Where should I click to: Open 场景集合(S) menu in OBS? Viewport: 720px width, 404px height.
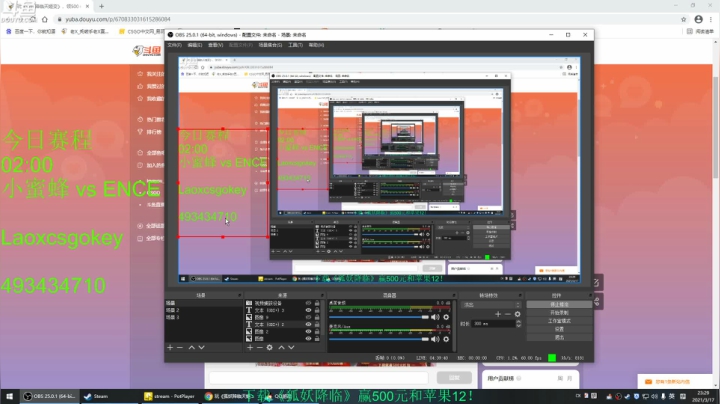point(270,45)
